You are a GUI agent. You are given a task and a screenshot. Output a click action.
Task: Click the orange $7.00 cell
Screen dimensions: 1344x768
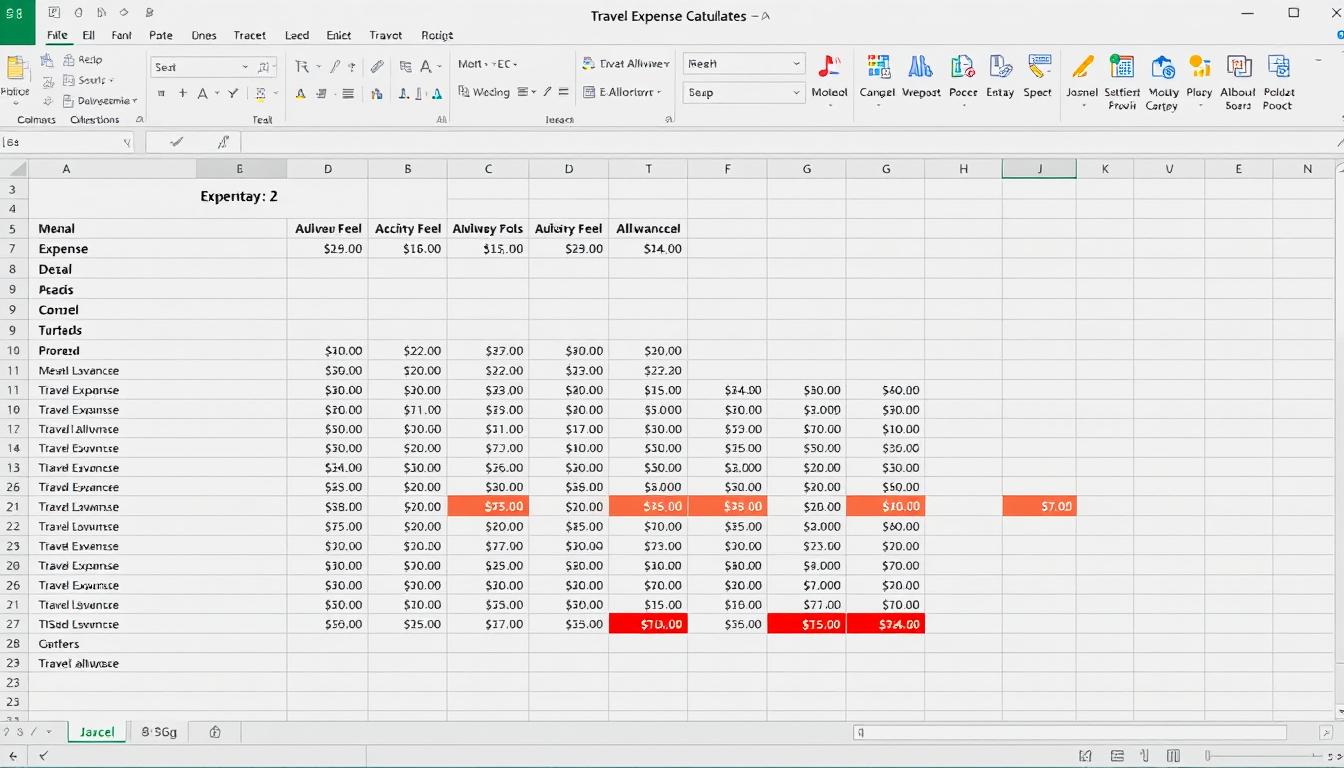(x=1039, y=507)
